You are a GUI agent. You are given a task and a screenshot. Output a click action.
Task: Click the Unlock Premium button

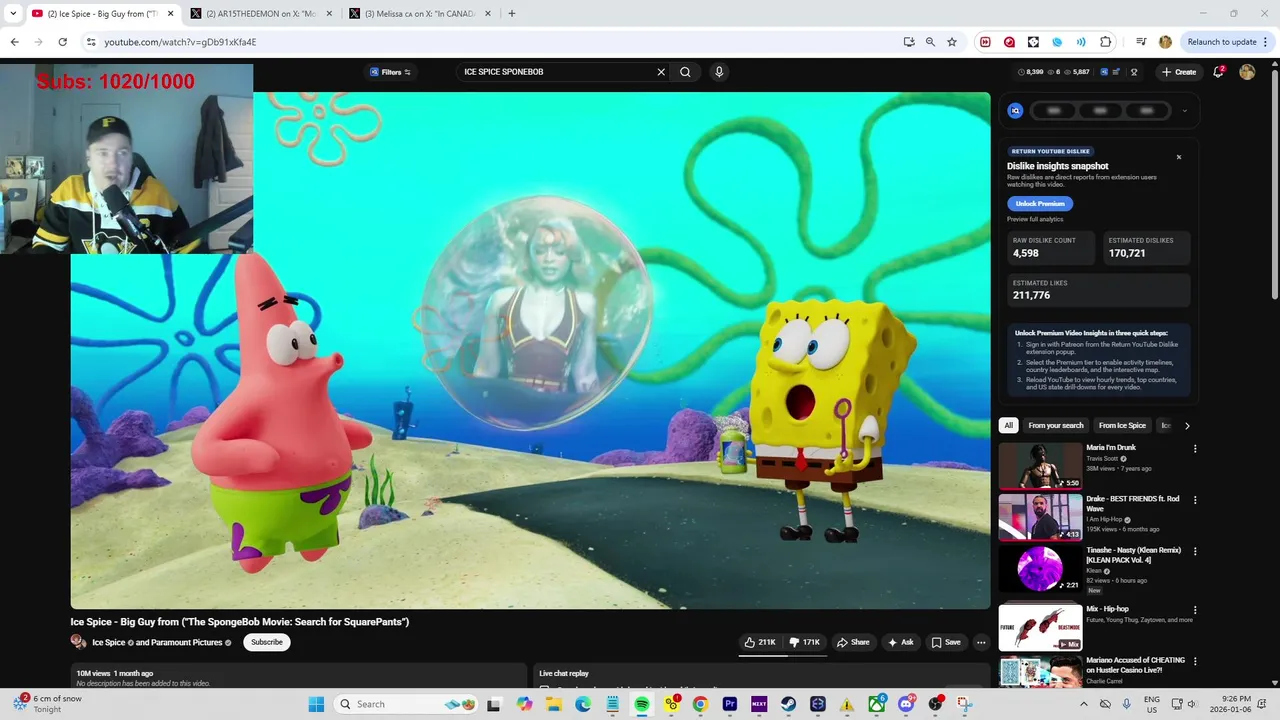[1040, 203]
